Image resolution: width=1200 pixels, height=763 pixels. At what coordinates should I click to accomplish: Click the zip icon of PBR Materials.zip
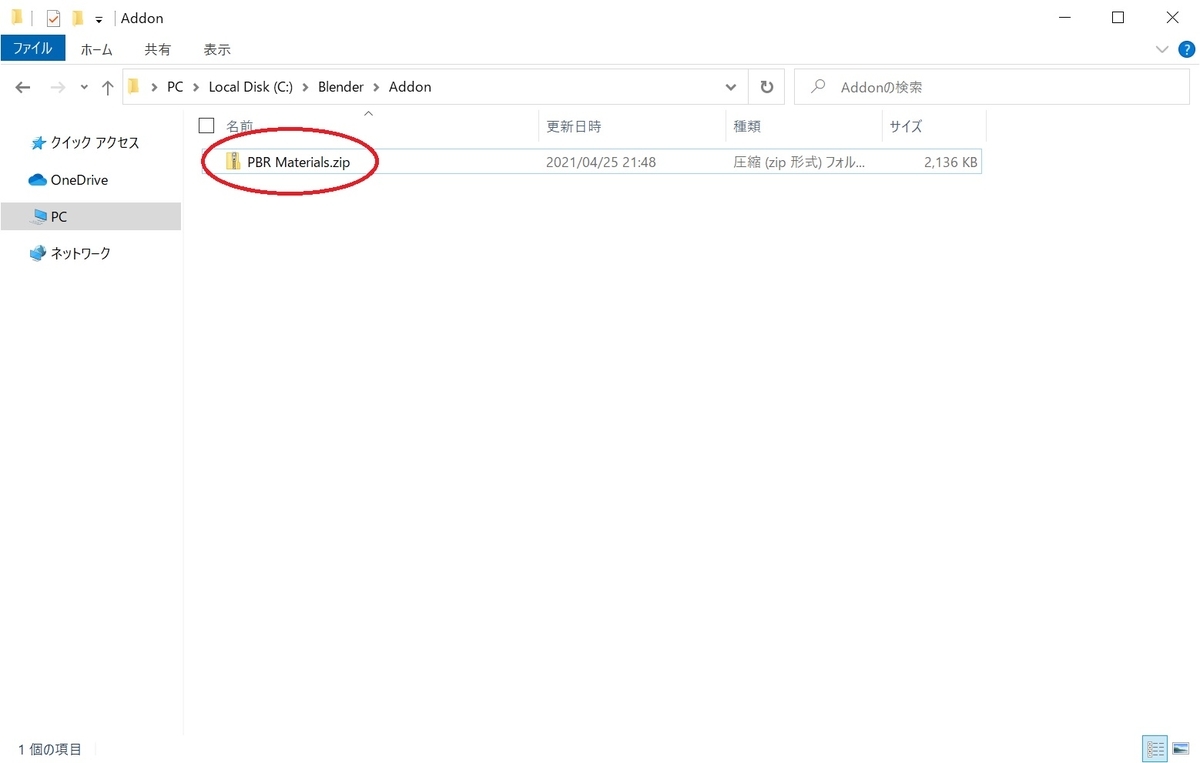[x=234, y=161]
